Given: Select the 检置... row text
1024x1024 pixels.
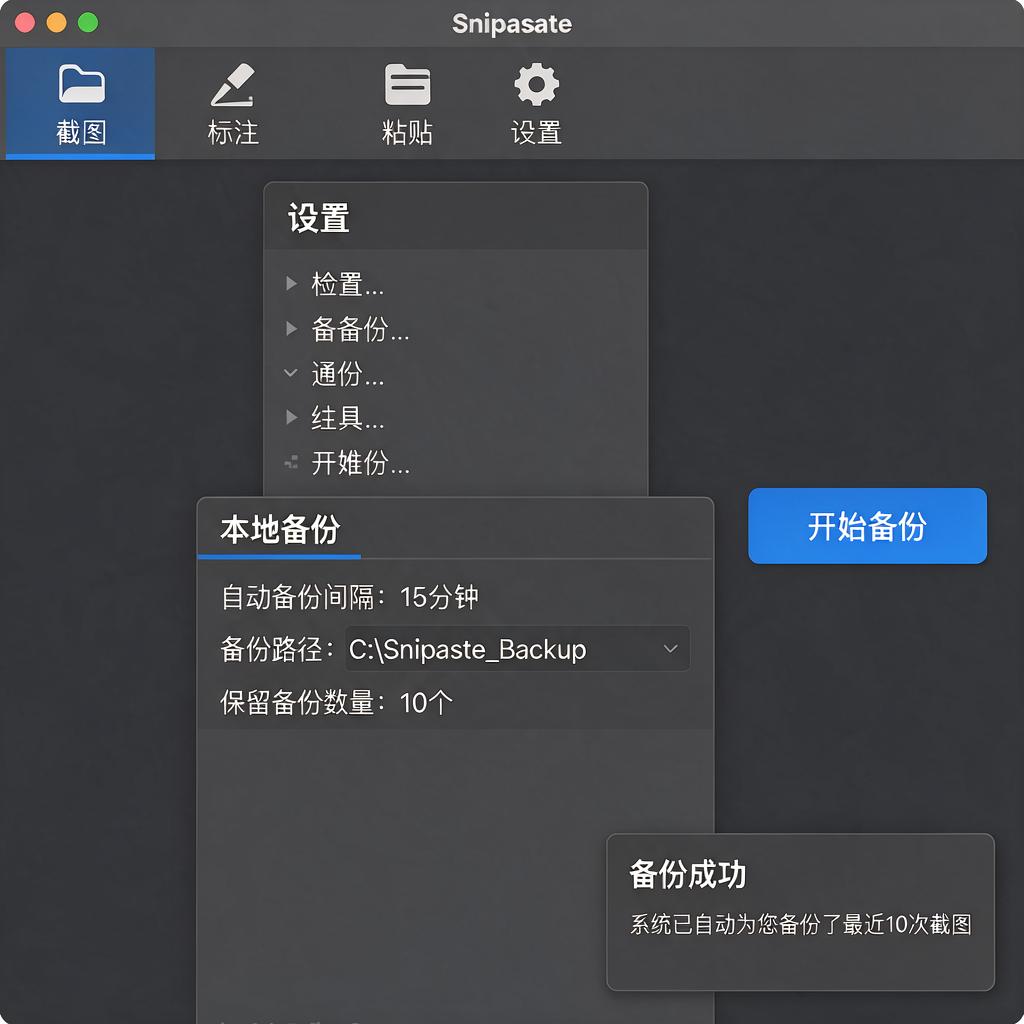Looking at the screenshot, I should click(x=347, y=284).
